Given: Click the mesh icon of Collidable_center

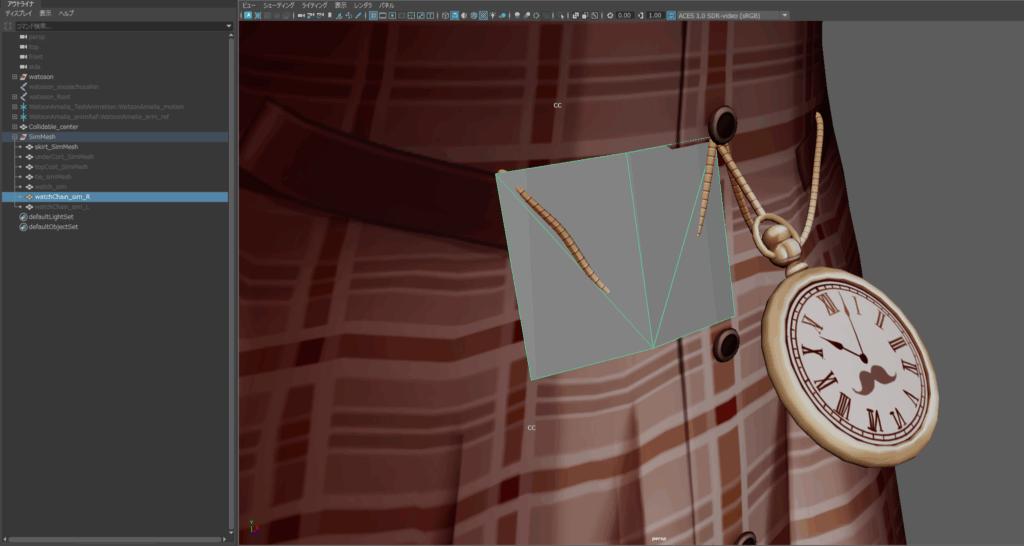Looking at the screenshot, I should coord(23,127).
